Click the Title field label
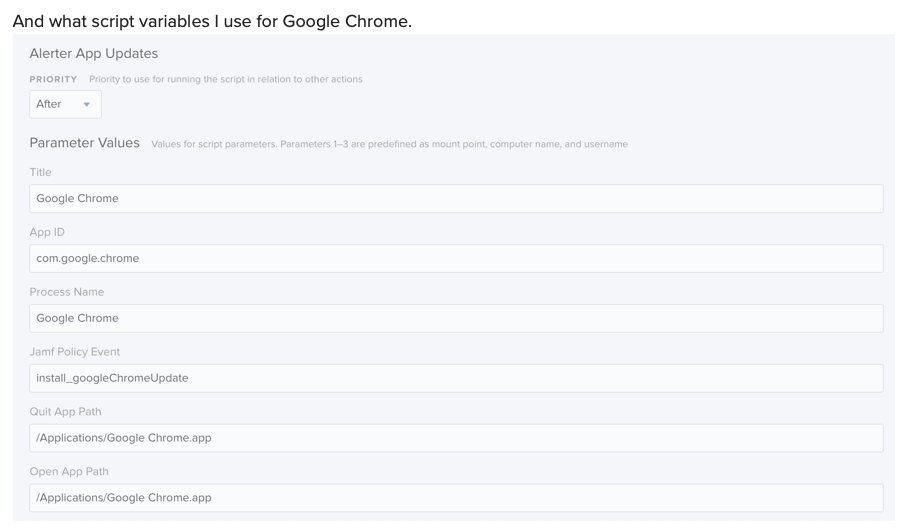 (41, 172)
